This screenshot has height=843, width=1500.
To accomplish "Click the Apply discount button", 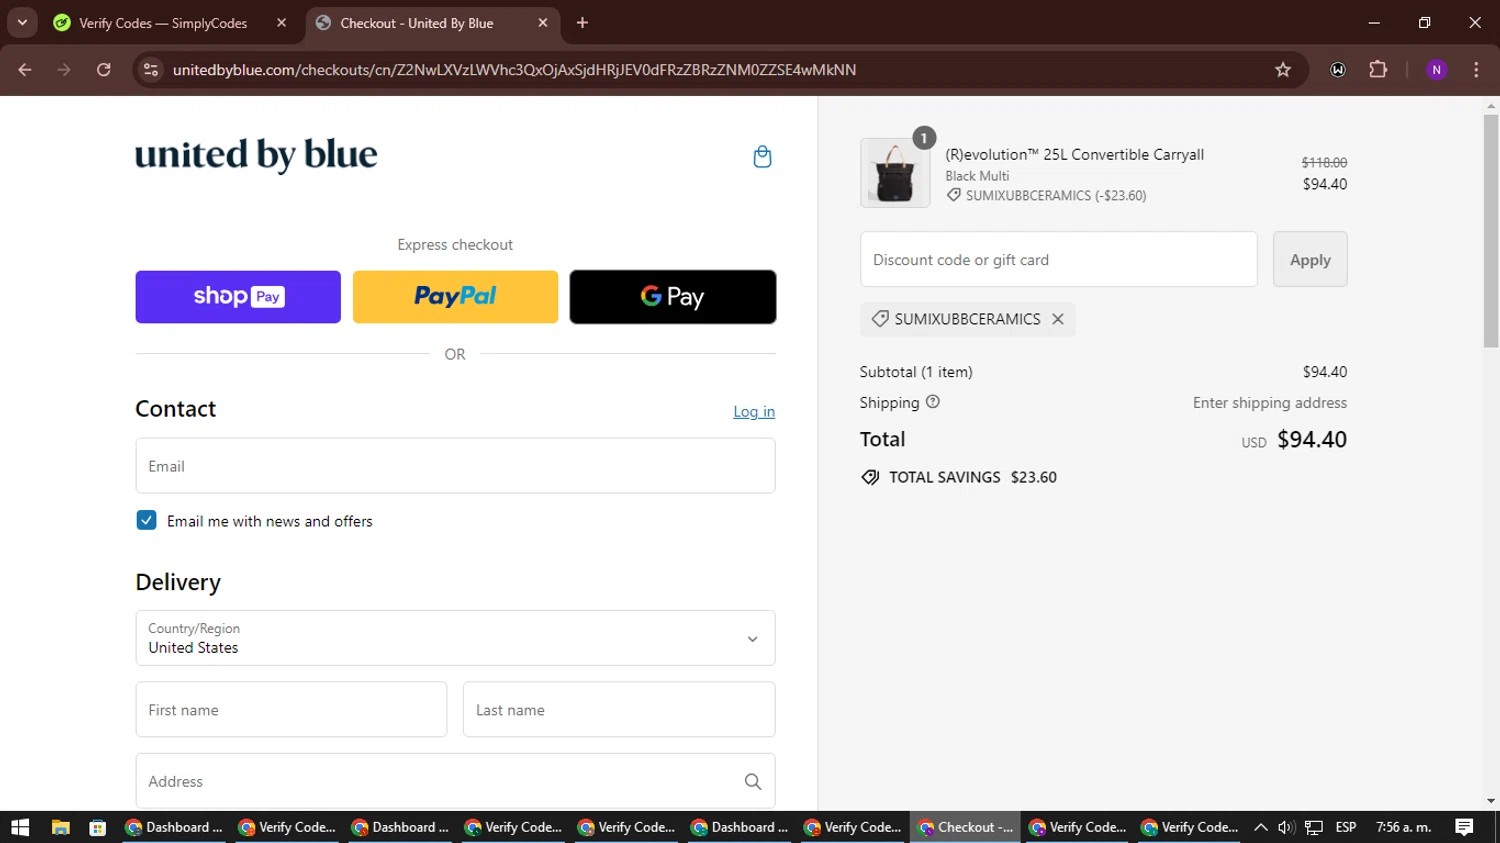I will (x=1310, y=260).
